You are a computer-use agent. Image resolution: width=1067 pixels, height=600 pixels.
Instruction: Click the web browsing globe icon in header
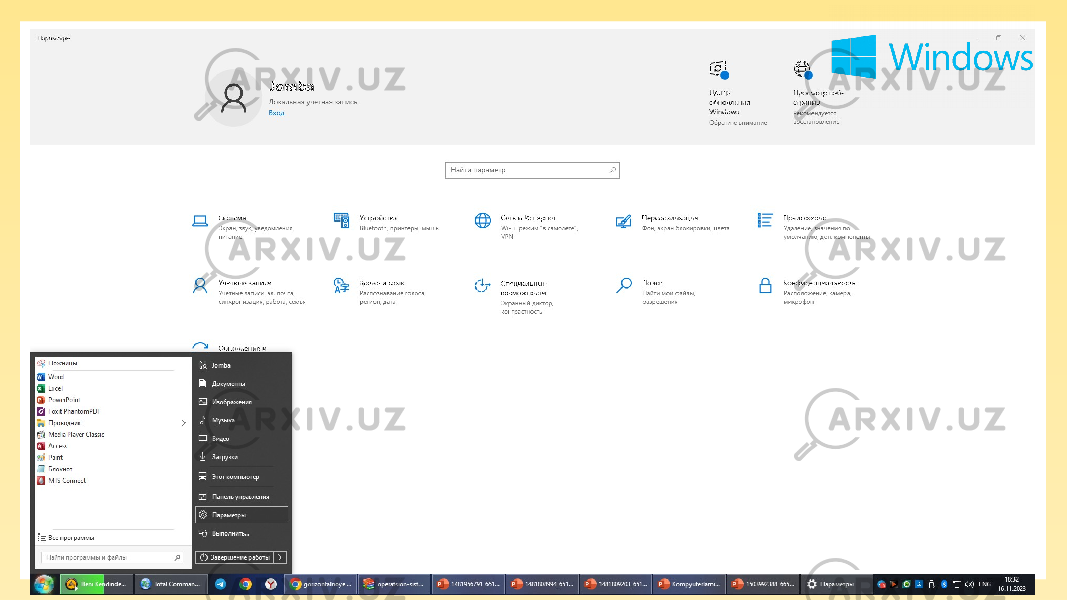[x=803, y=69]
